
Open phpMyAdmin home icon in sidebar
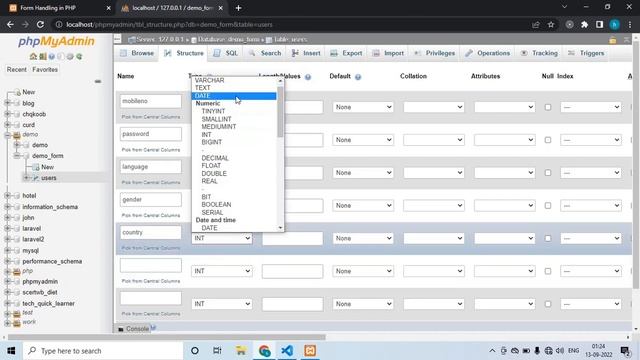point(33,56)
